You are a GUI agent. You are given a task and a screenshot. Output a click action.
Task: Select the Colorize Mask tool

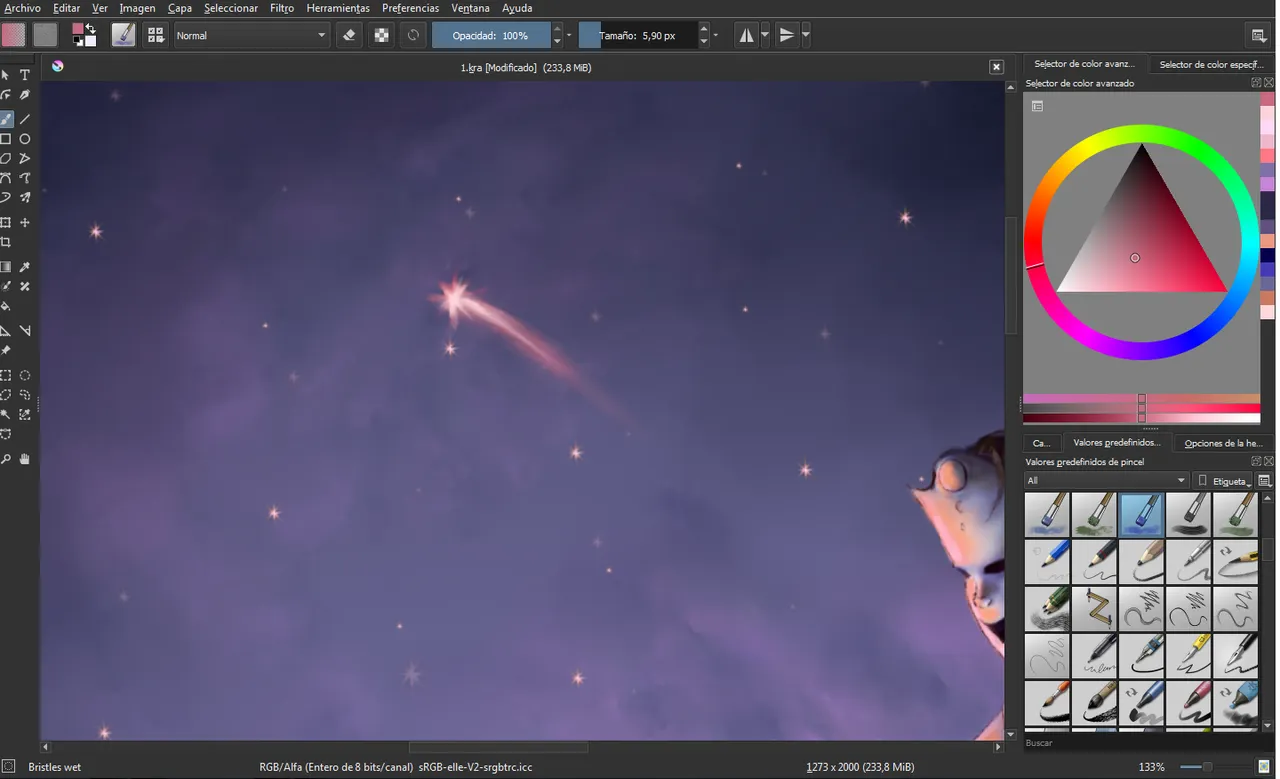(6, 286)
